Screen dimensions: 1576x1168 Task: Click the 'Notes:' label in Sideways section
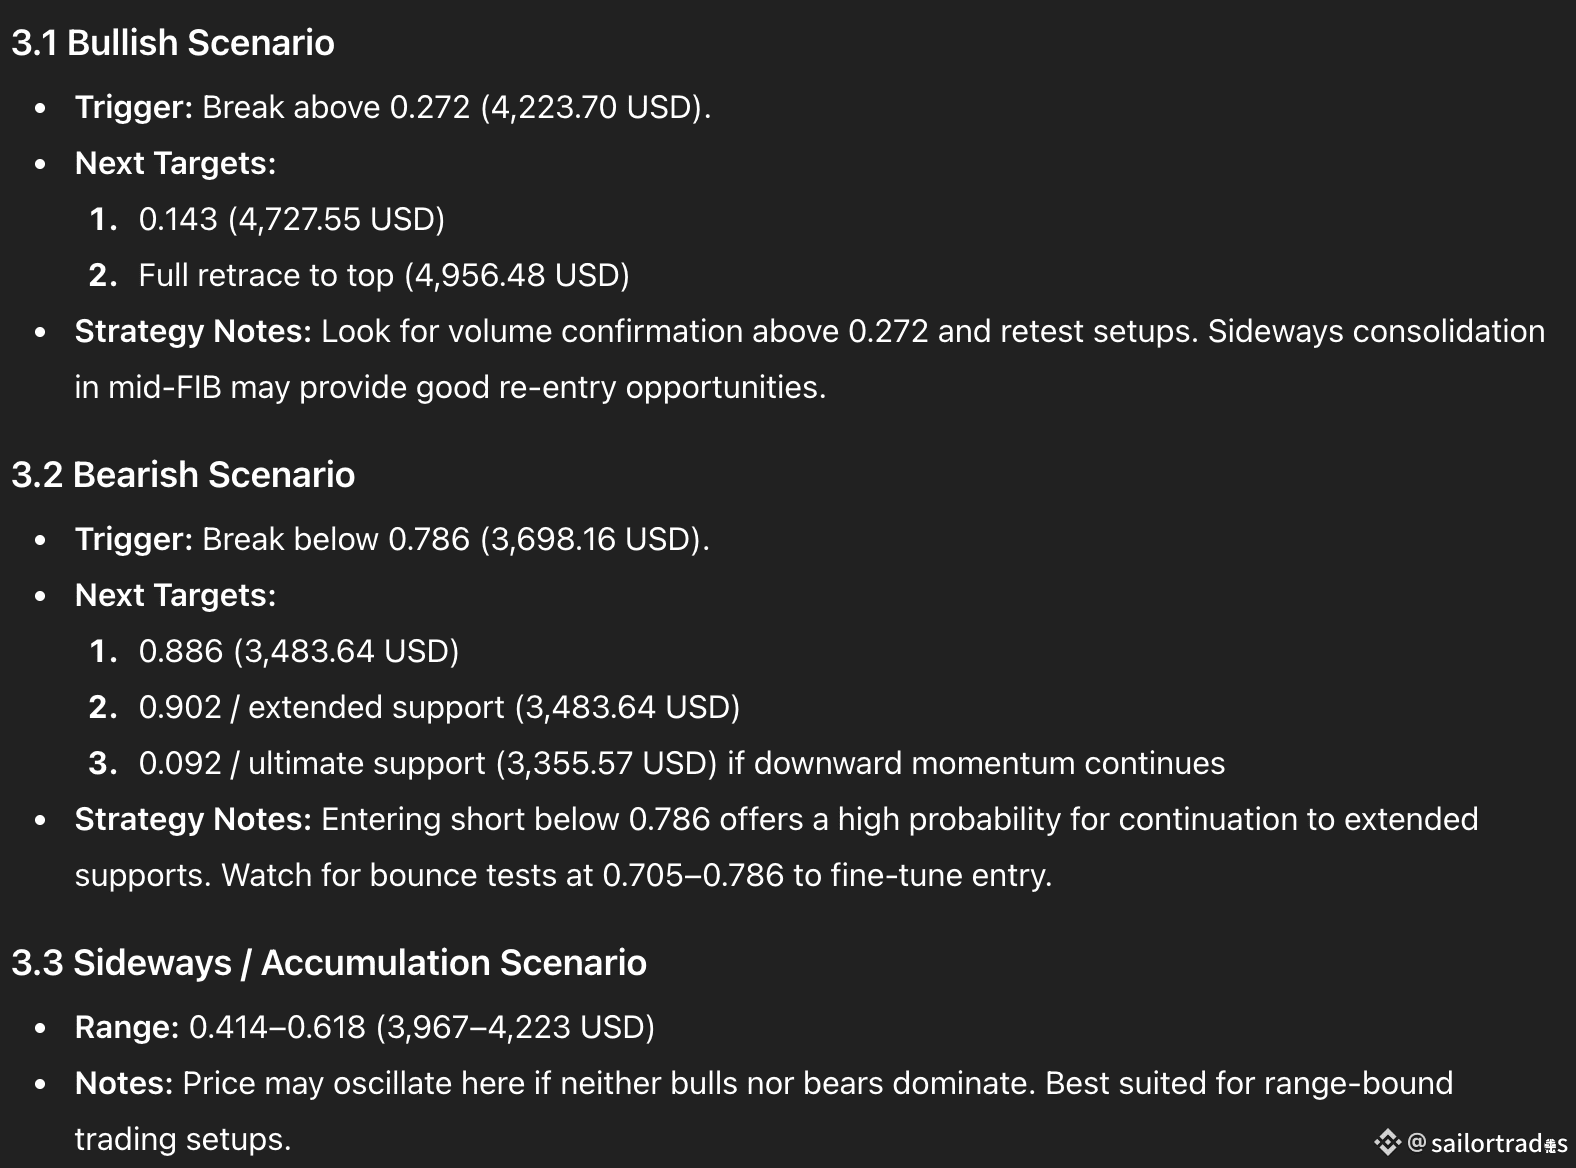click(x=124, y=1083)
